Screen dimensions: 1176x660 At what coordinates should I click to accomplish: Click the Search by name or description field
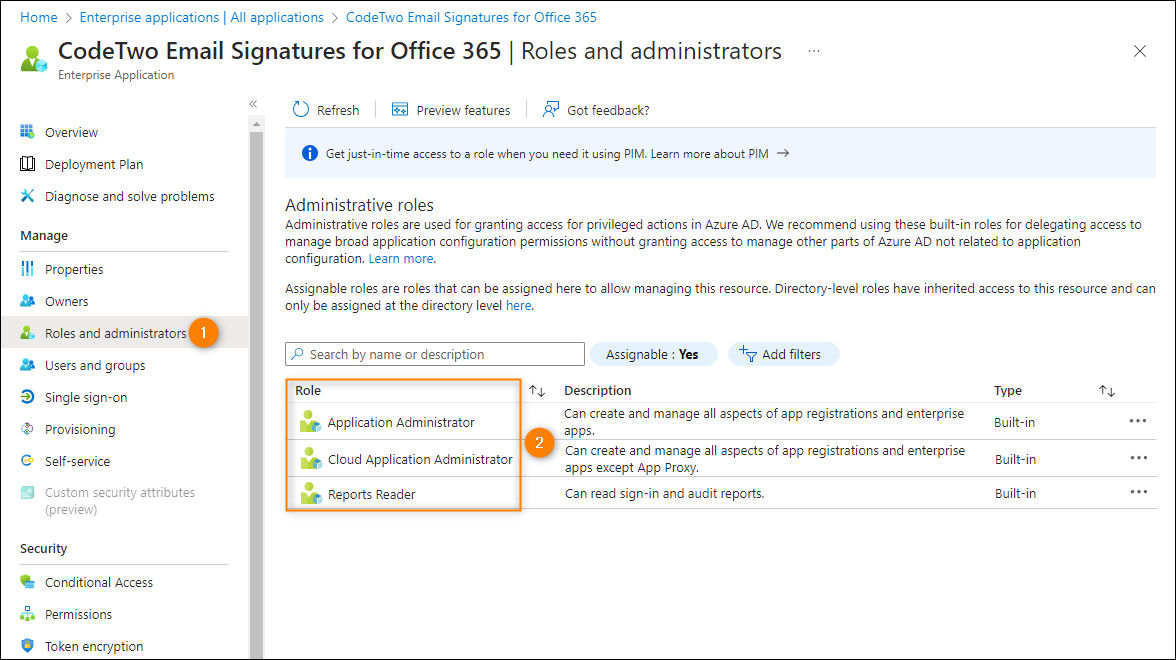(x=434, y=354)
